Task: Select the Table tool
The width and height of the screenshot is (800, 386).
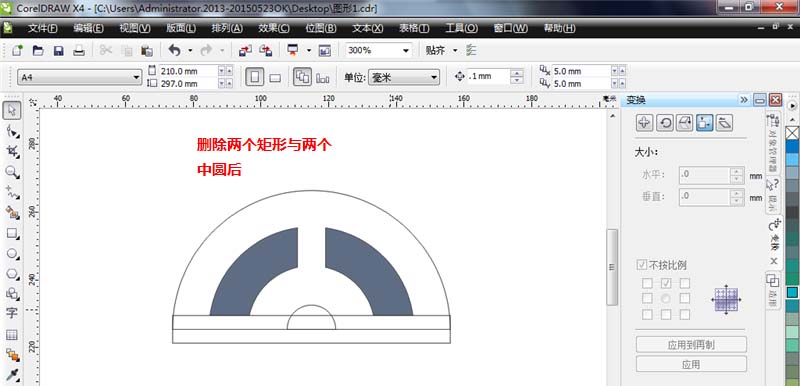Action: [12, 335]
